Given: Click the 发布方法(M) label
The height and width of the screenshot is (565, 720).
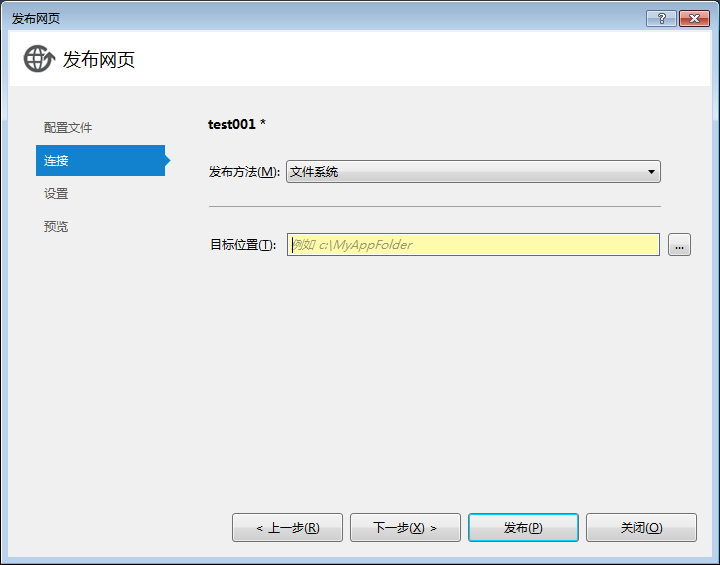Looking at the screenshot, I should [244, 172].
